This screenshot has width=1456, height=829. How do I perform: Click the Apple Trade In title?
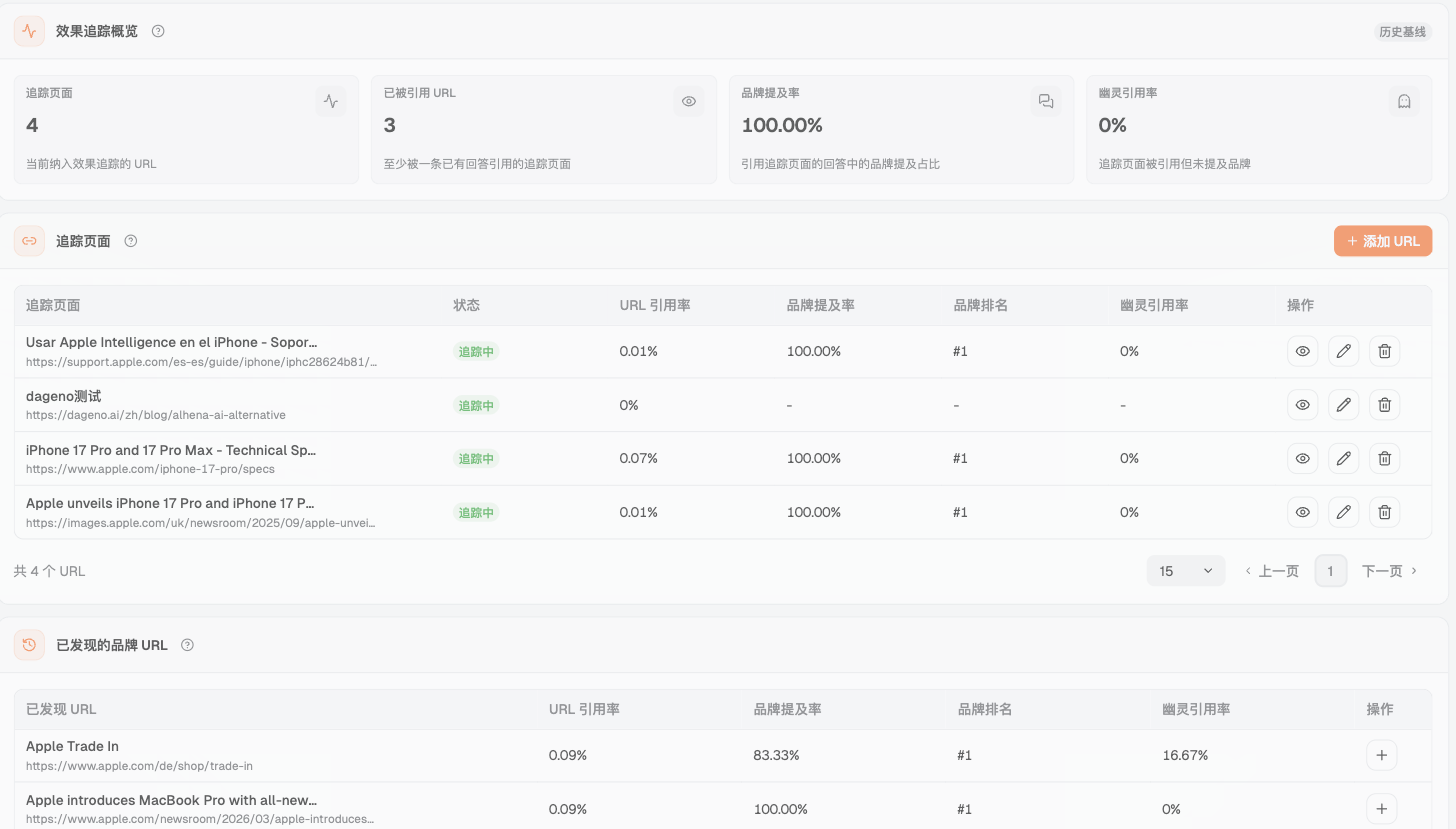[x=72, y=746]
